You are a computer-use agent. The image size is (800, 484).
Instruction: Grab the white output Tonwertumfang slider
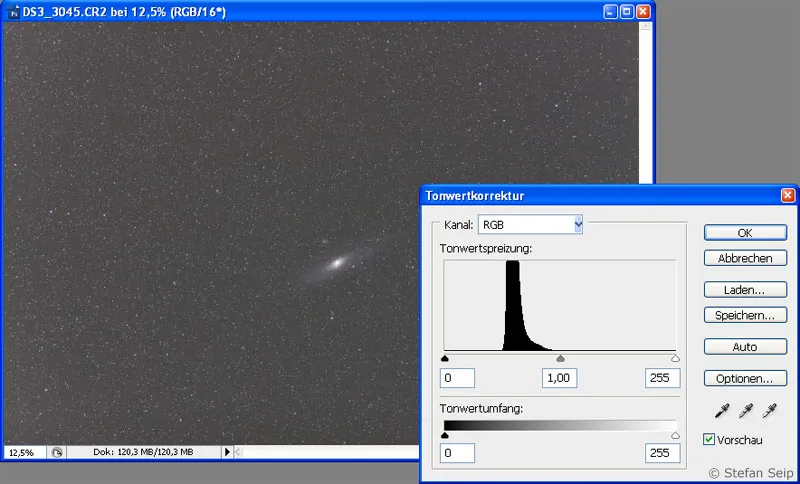(x=675, y=435)
